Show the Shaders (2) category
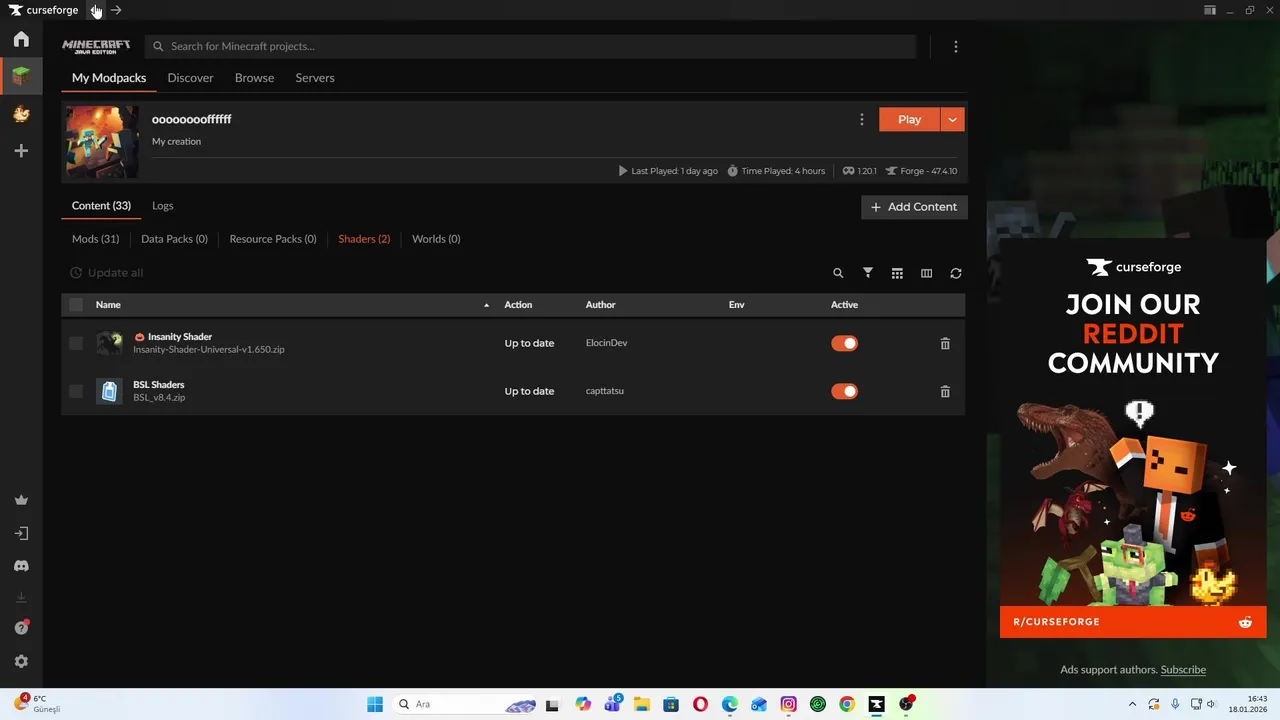Viewport: 1280px width, 720px height. point(364,239)
